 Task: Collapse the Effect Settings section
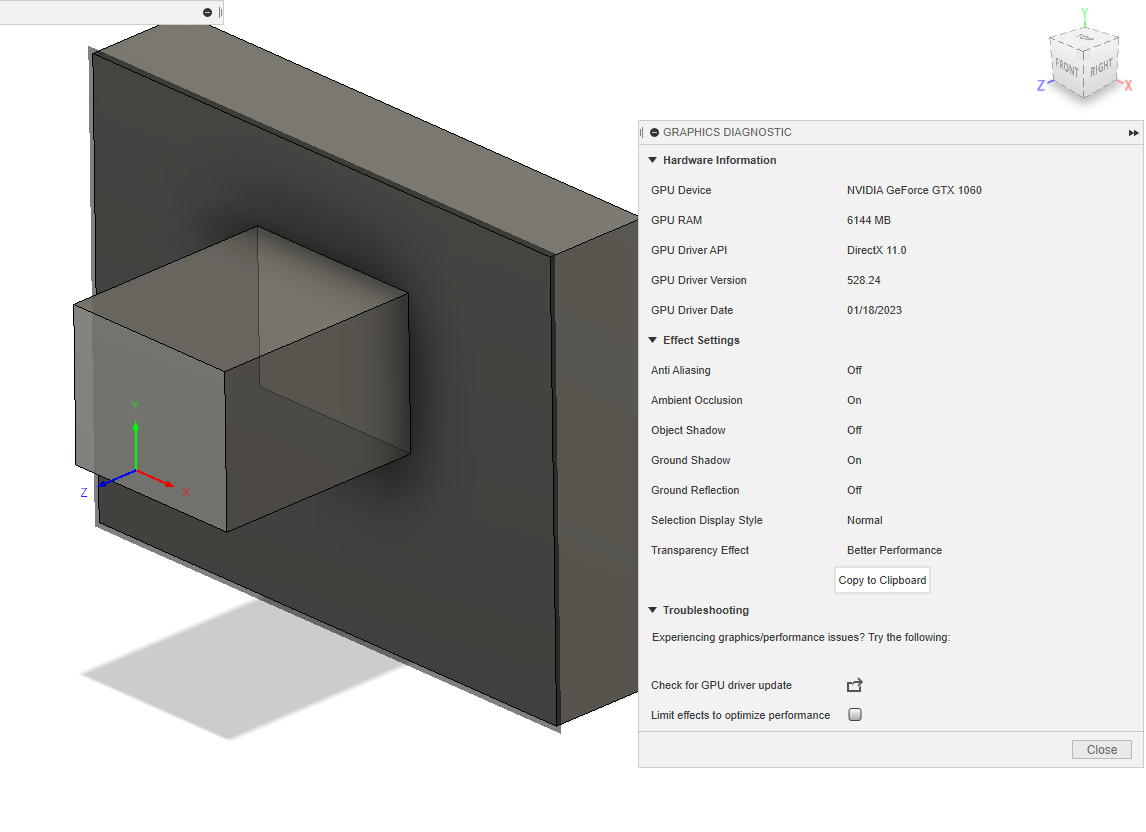tap(652, 340)
